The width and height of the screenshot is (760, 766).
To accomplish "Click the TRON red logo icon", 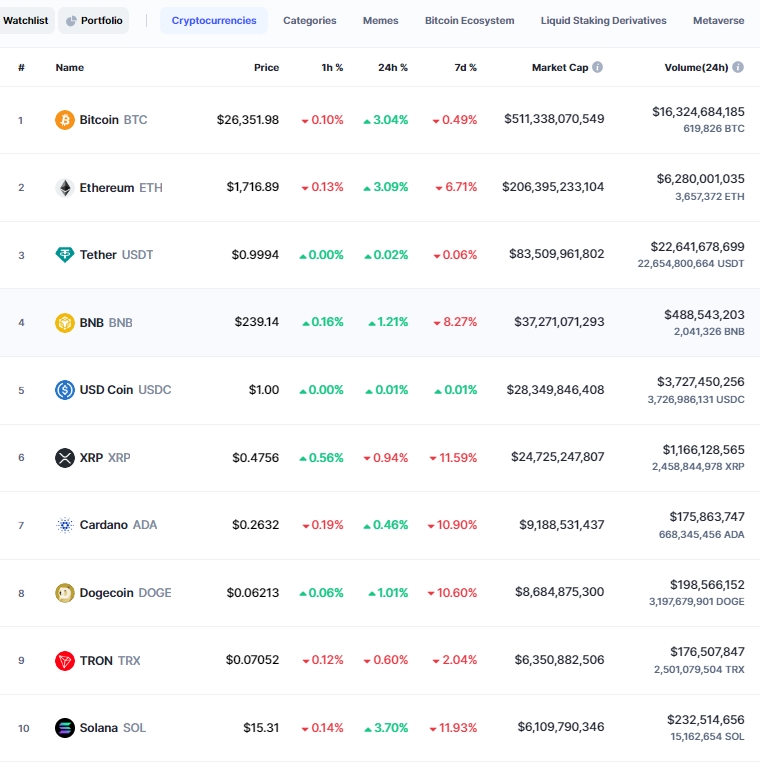I will 65,661.
